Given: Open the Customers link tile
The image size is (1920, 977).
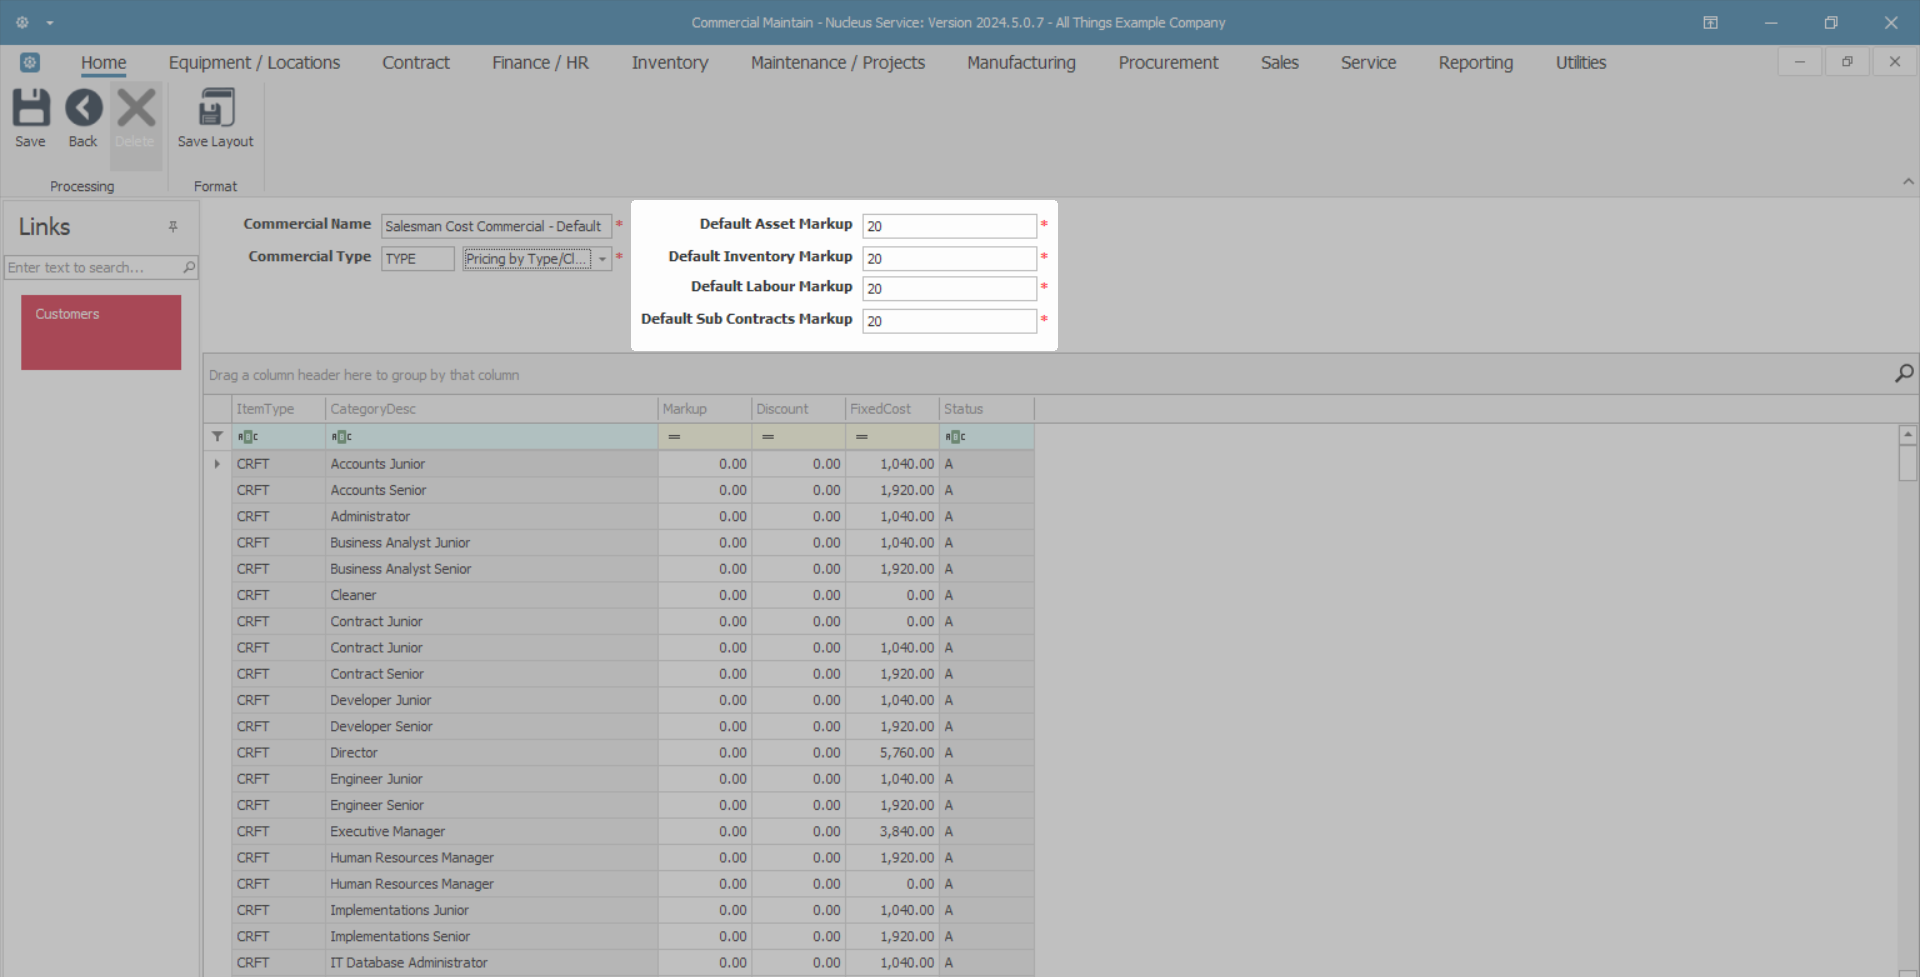Looking at the screenshot, I should pyautogui.click(x=101, y=332).
